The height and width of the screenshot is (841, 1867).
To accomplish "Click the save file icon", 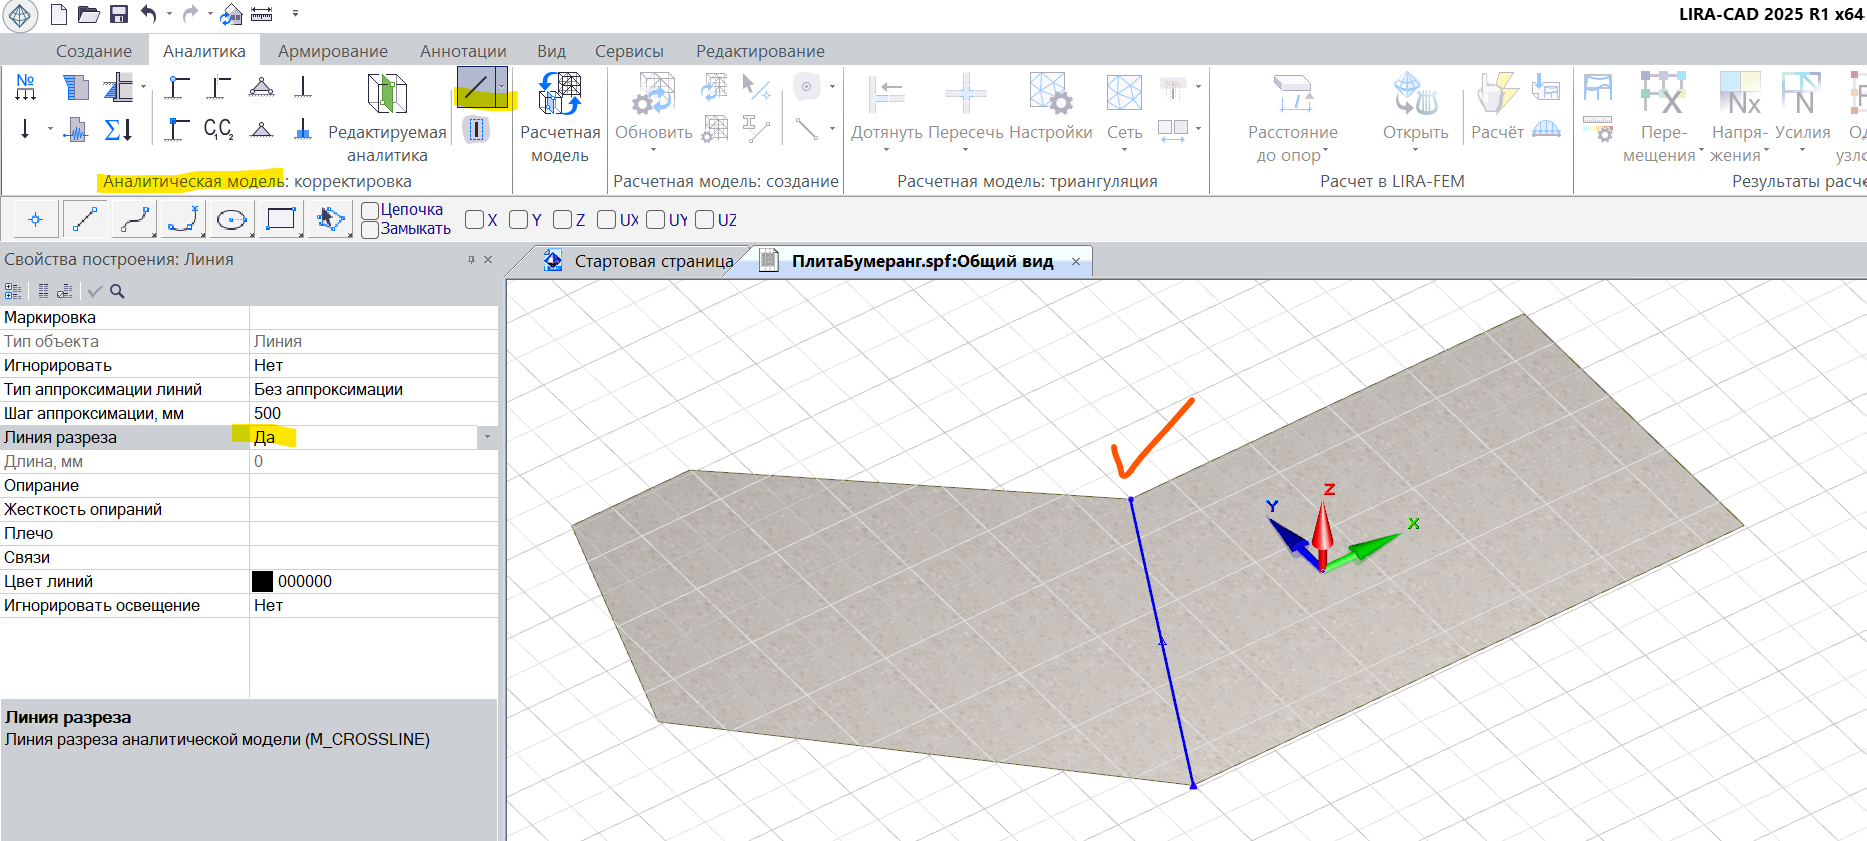I will 119,14.
